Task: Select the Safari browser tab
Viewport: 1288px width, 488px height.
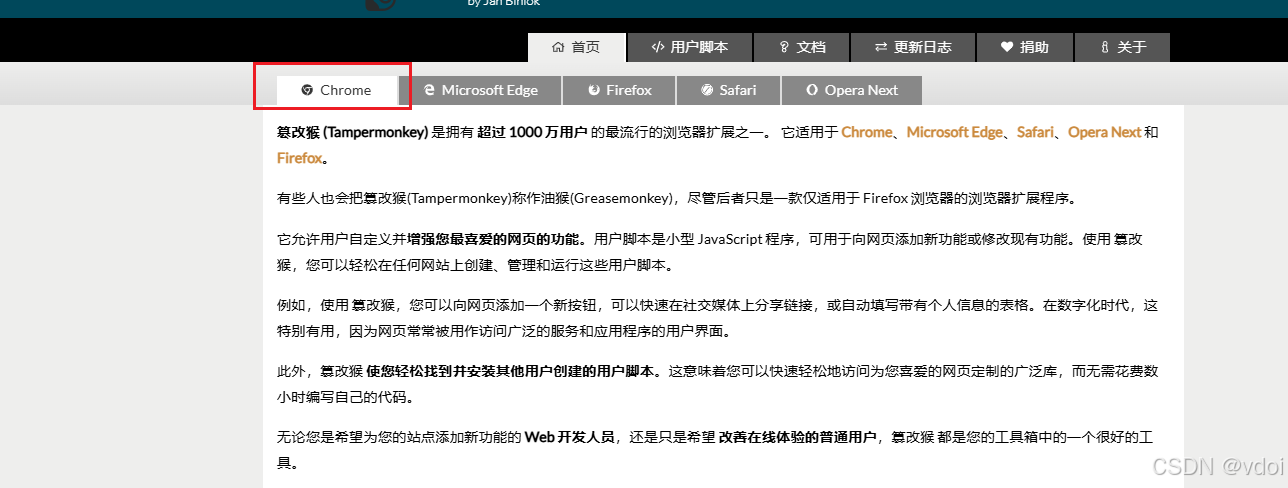Action: coord(728,90)
